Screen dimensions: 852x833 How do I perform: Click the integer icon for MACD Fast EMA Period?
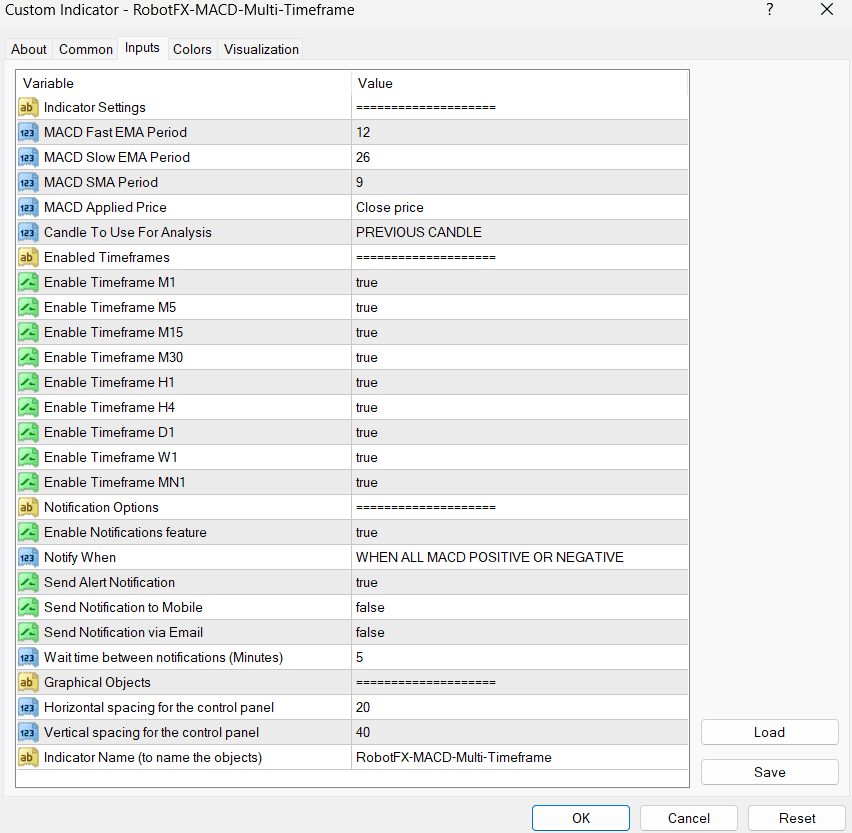28,132
